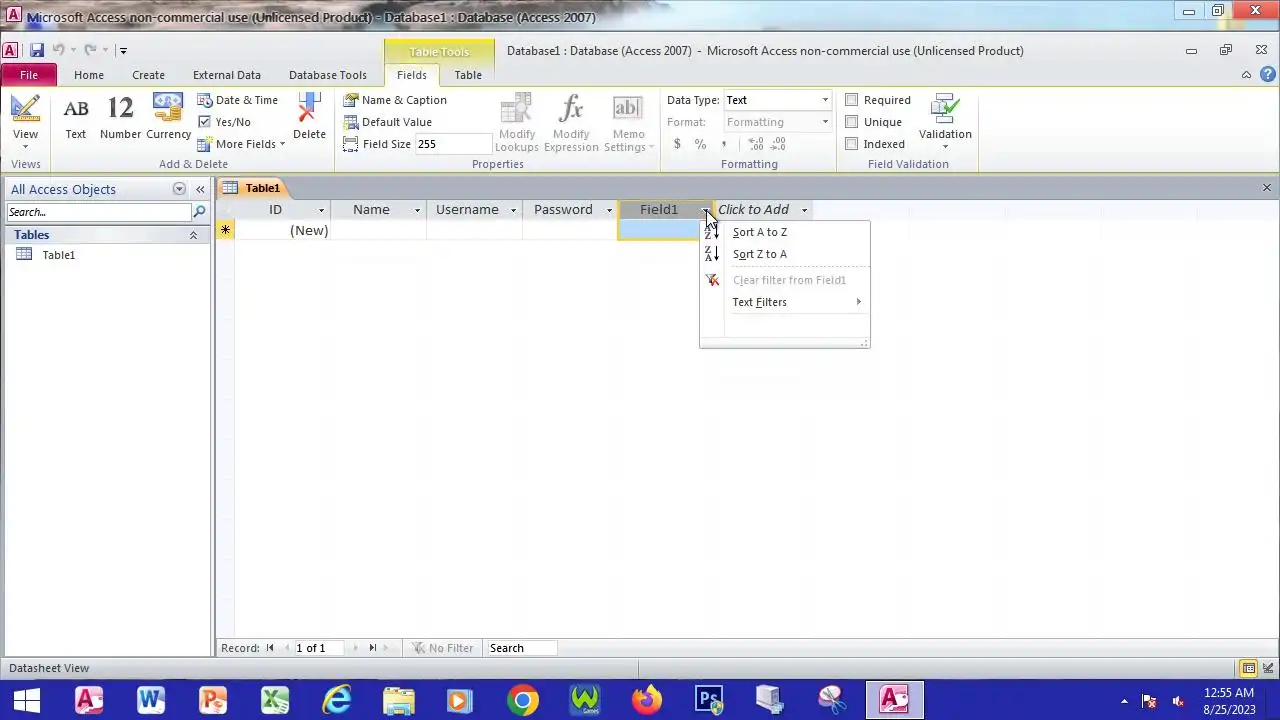
Task: Collapse the Tables group
Action: click(x=193, y=235)
